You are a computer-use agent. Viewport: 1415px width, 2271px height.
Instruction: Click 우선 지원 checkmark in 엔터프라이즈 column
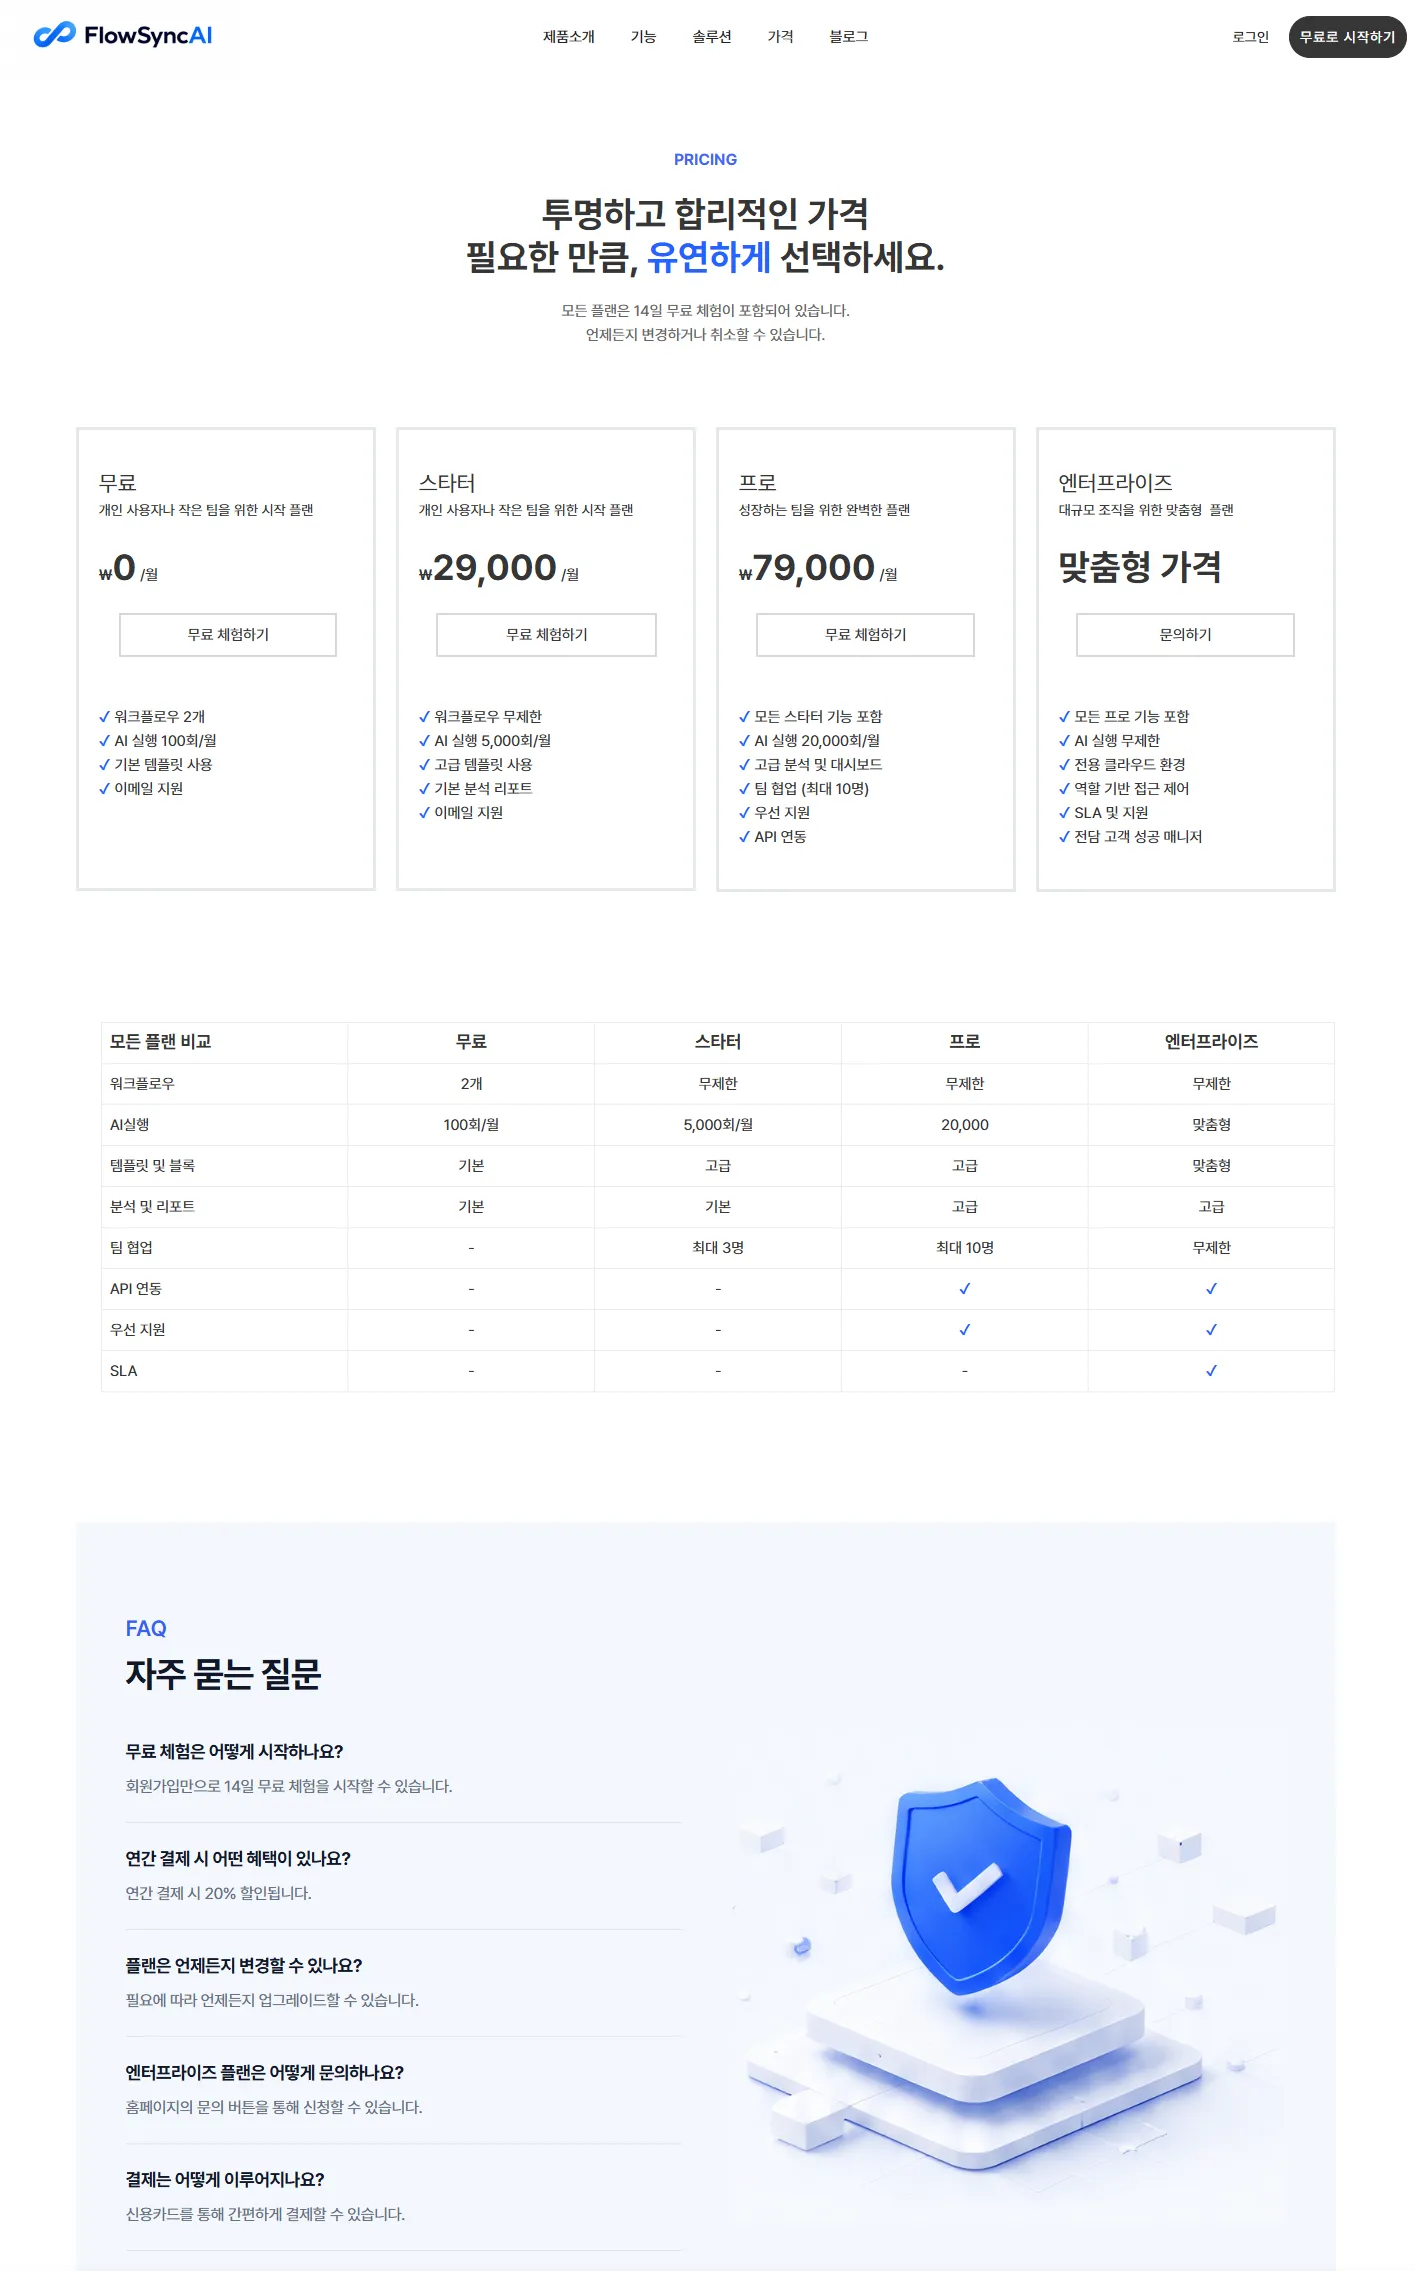click(1211, 1330)
